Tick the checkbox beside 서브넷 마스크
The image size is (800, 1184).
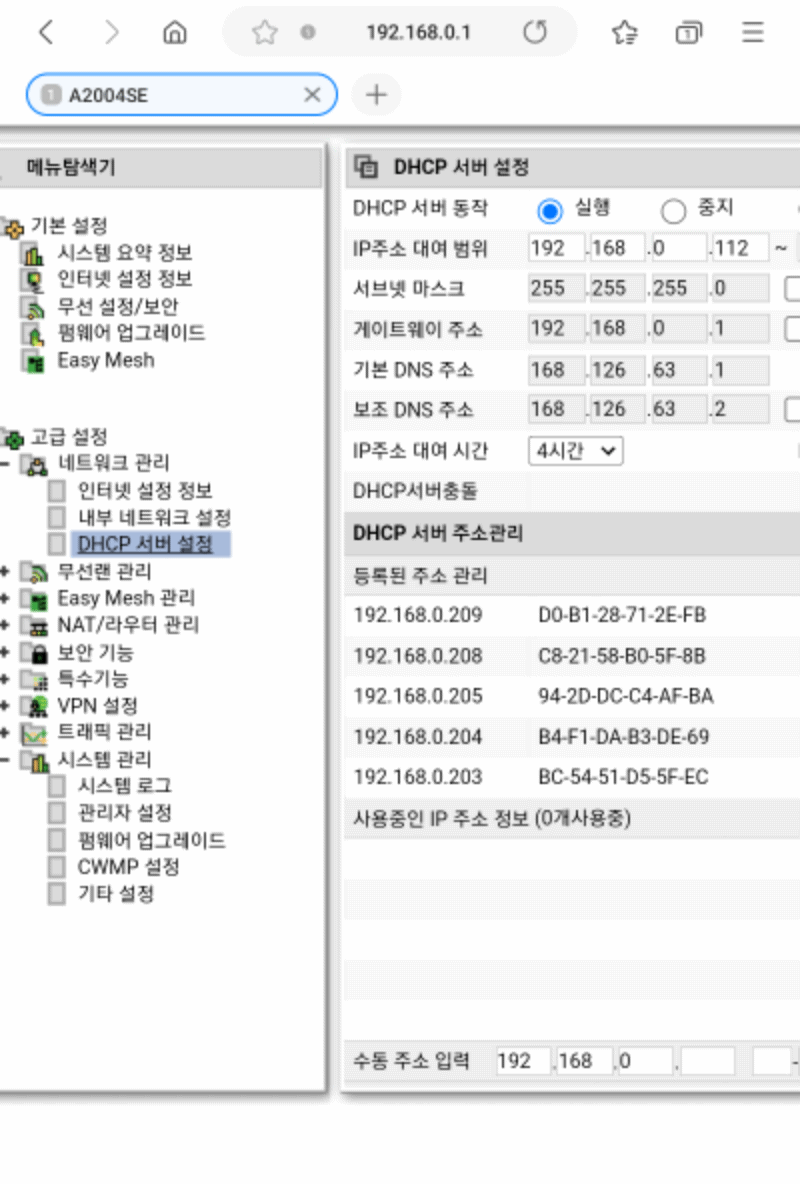tap(792, 288)
